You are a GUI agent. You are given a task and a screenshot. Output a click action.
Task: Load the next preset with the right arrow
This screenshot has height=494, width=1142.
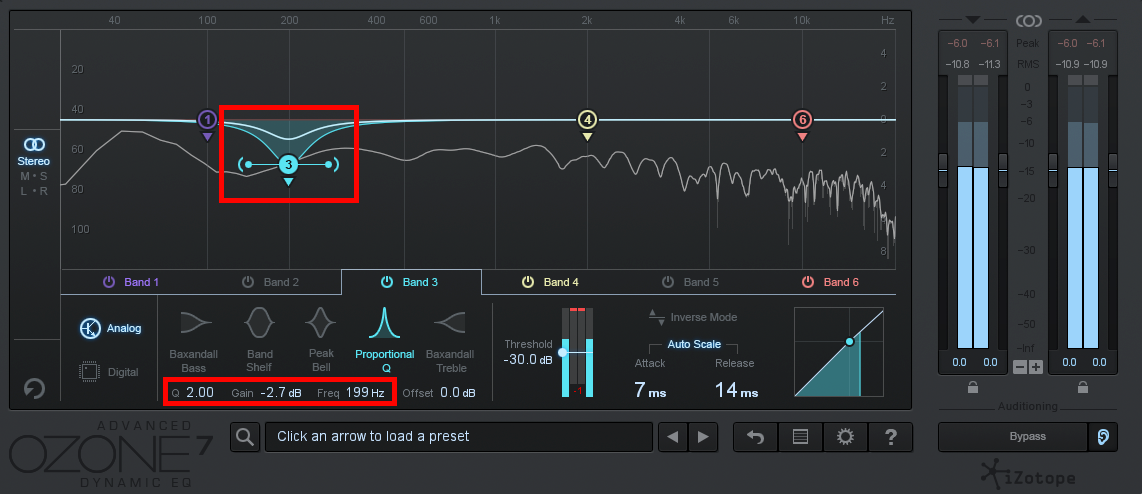tap(703, 437)
